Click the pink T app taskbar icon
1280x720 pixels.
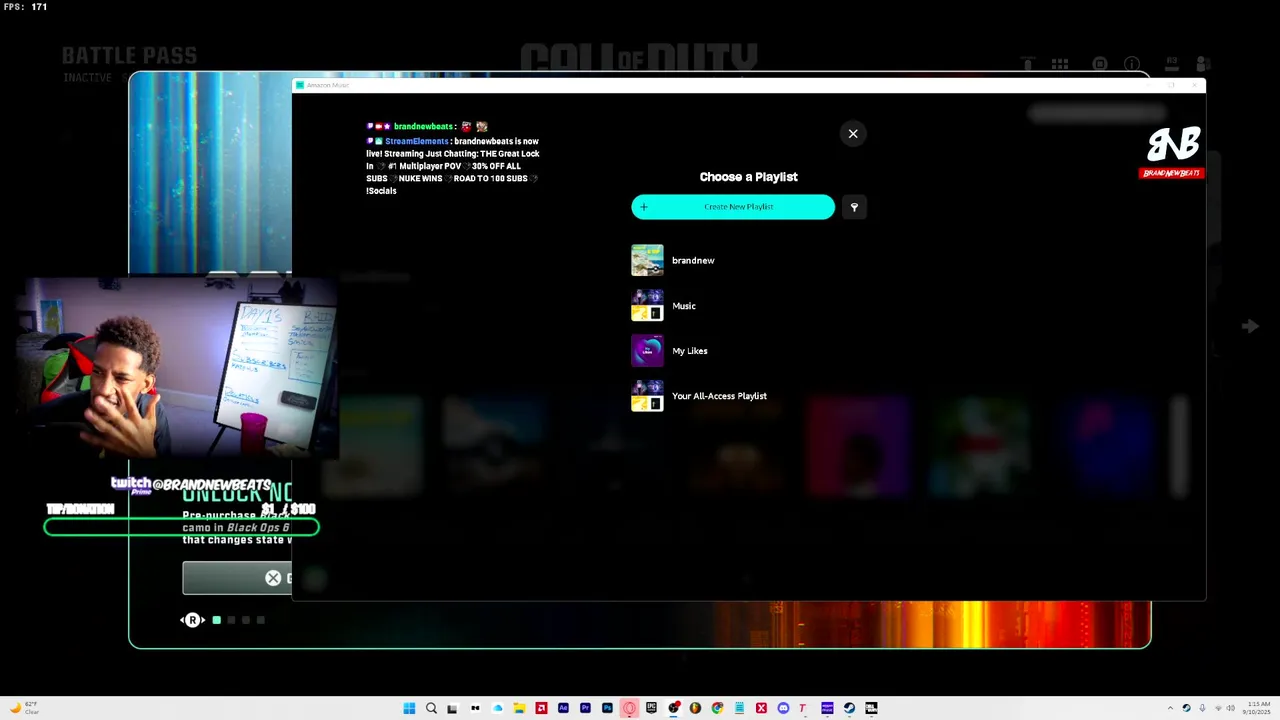click(802, 708)
